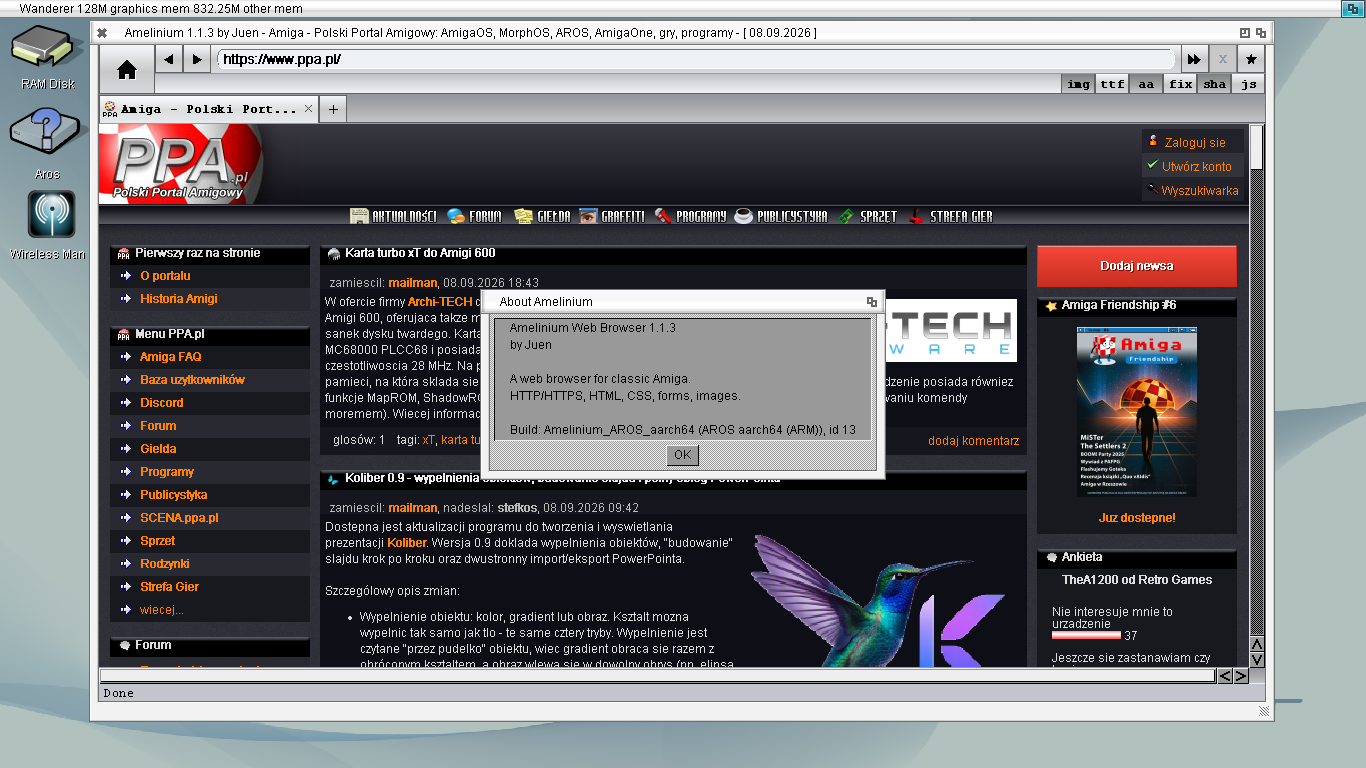Image resolution: width=1366 pixels, height=768 pixels.
Task: Toggle the js JavaScript switch
Action: pos(1248,84)
